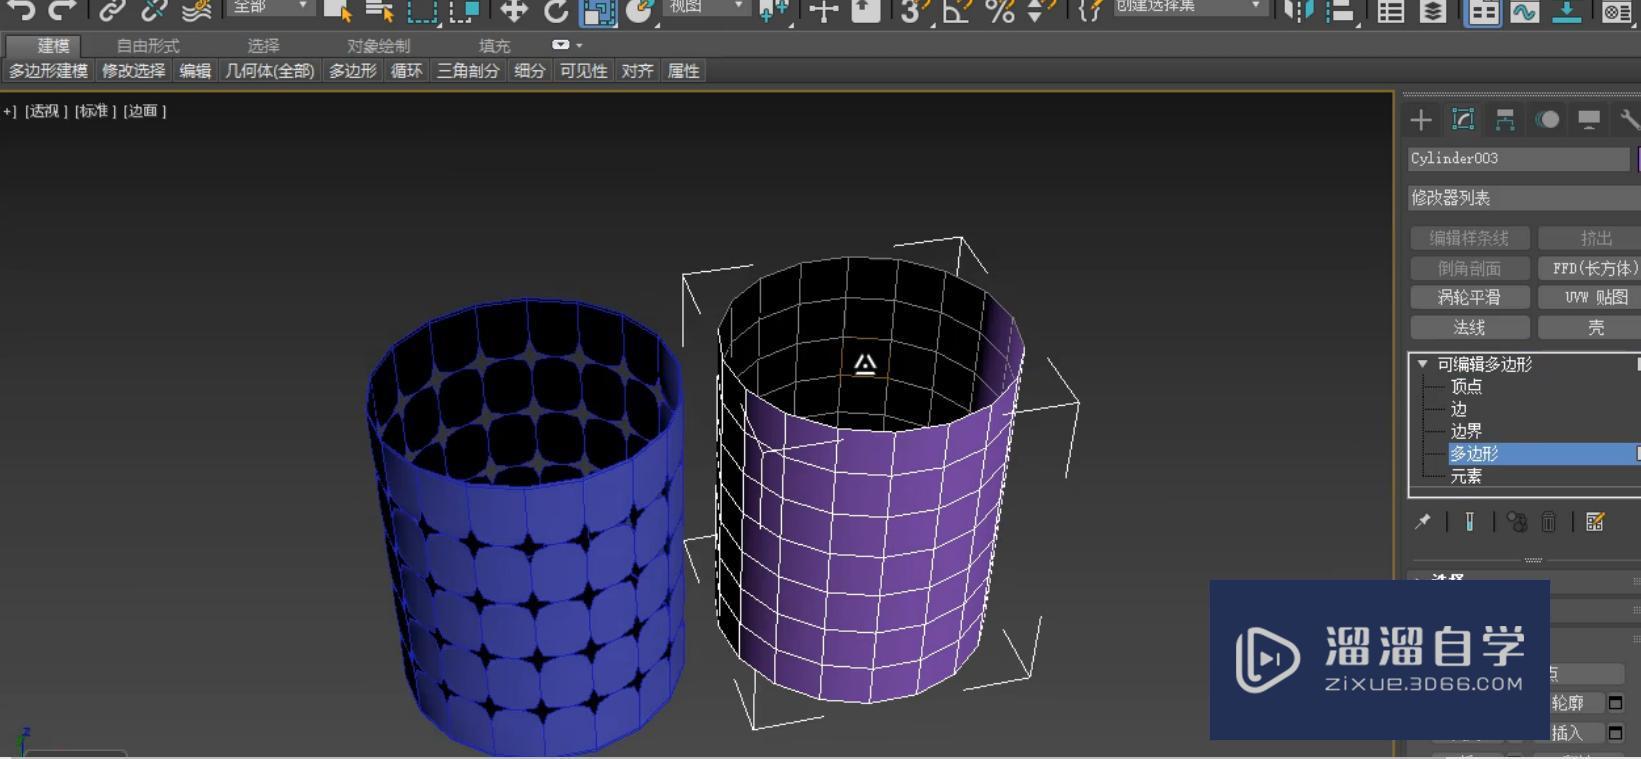Click the Unlink Selection icon

click(154, 10)
